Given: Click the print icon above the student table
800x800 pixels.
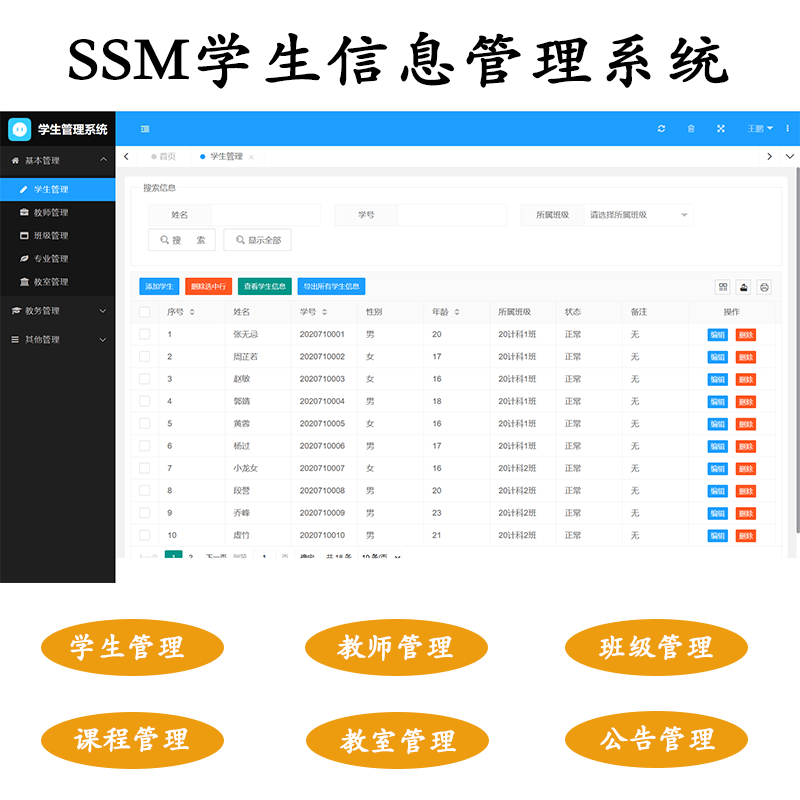Looking at the screenshot, I should (764, 287).
